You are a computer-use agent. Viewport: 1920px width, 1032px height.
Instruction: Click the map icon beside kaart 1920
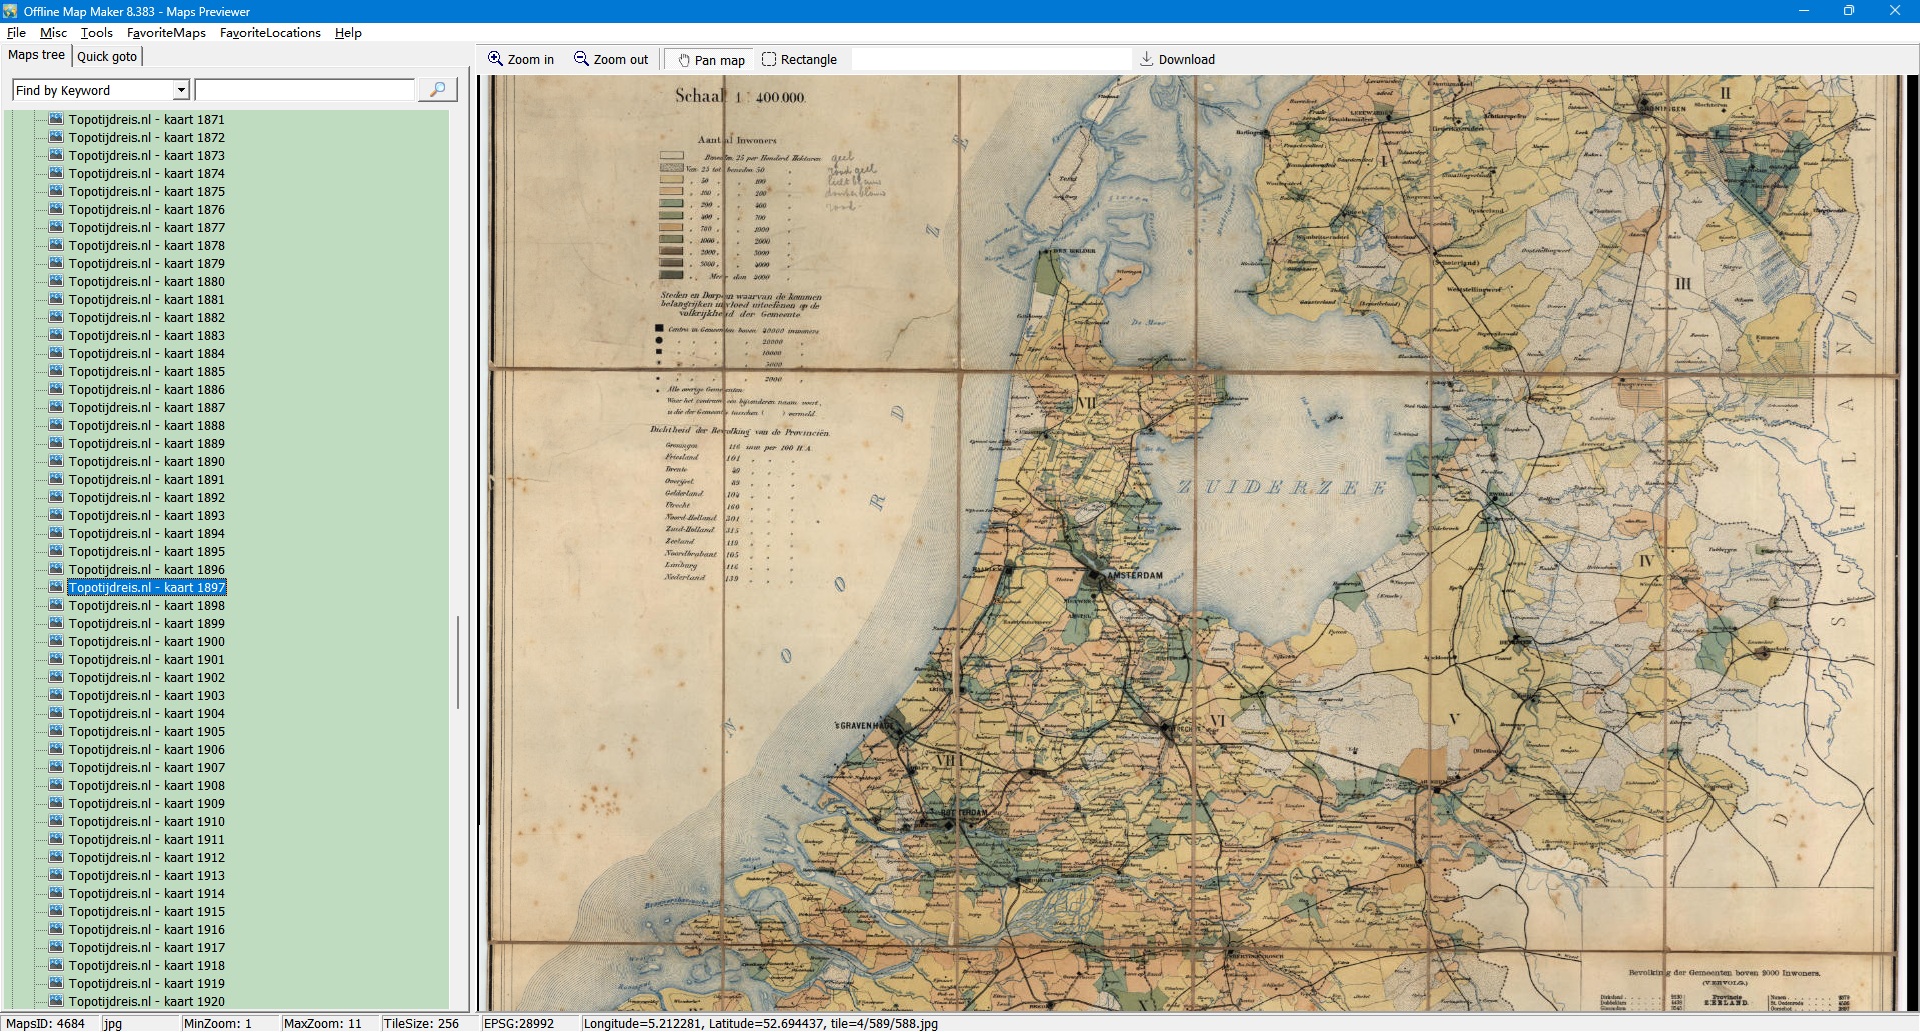(x=56, y=1001)
